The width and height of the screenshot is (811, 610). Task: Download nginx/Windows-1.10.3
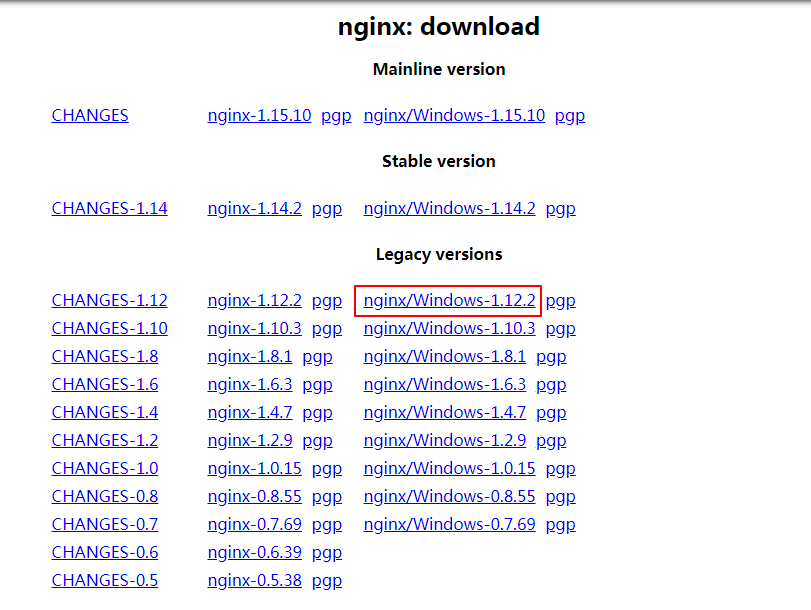(x=449, y=329)
